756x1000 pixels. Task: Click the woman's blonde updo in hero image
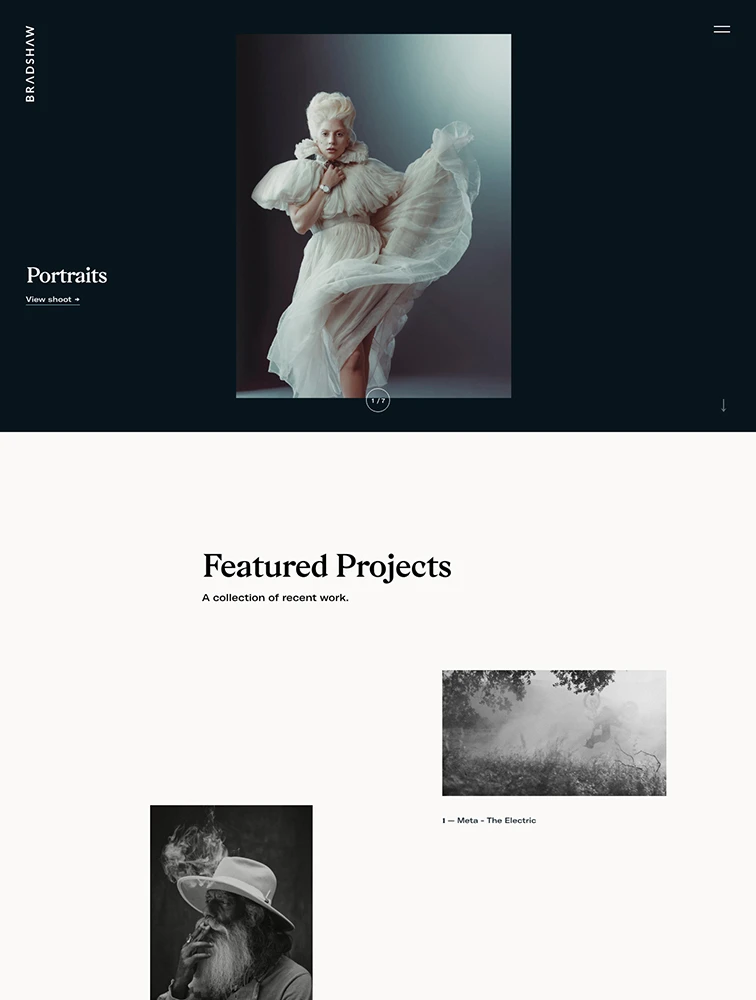click(330, 112)
